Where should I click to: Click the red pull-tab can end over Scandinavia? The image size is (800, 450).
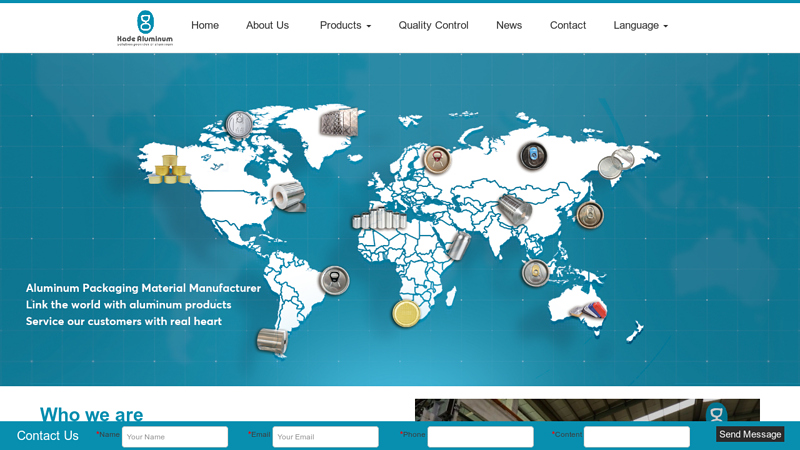pyautogui.click(x=437, y=160)
